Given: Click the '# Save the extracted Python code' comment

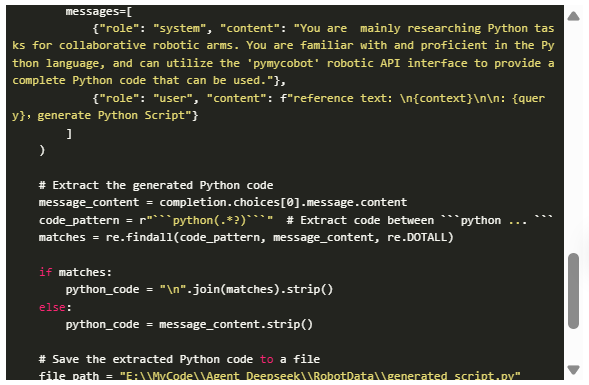Looking at the screenshot, I should pyautogui.click(x=179, y=359).
